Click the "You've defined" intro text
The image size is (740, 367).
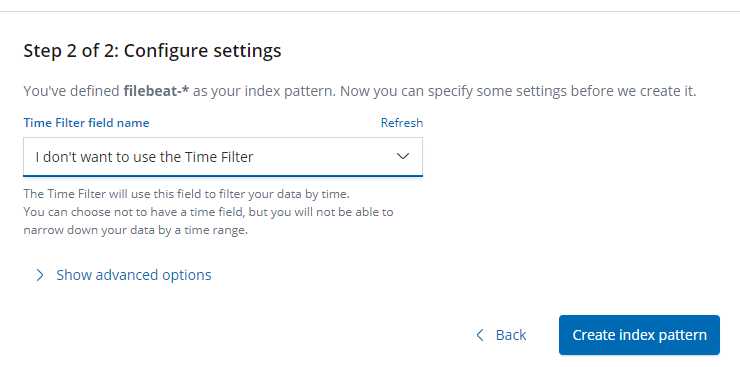tap(72, 91)
